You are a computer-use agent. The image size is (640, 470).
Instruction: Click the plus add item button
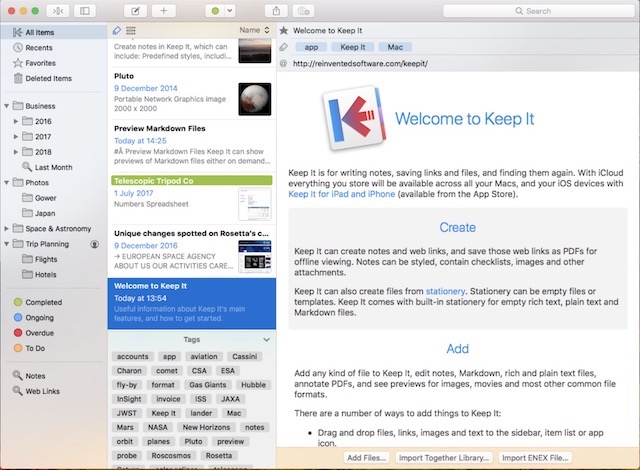click(164, 11)
